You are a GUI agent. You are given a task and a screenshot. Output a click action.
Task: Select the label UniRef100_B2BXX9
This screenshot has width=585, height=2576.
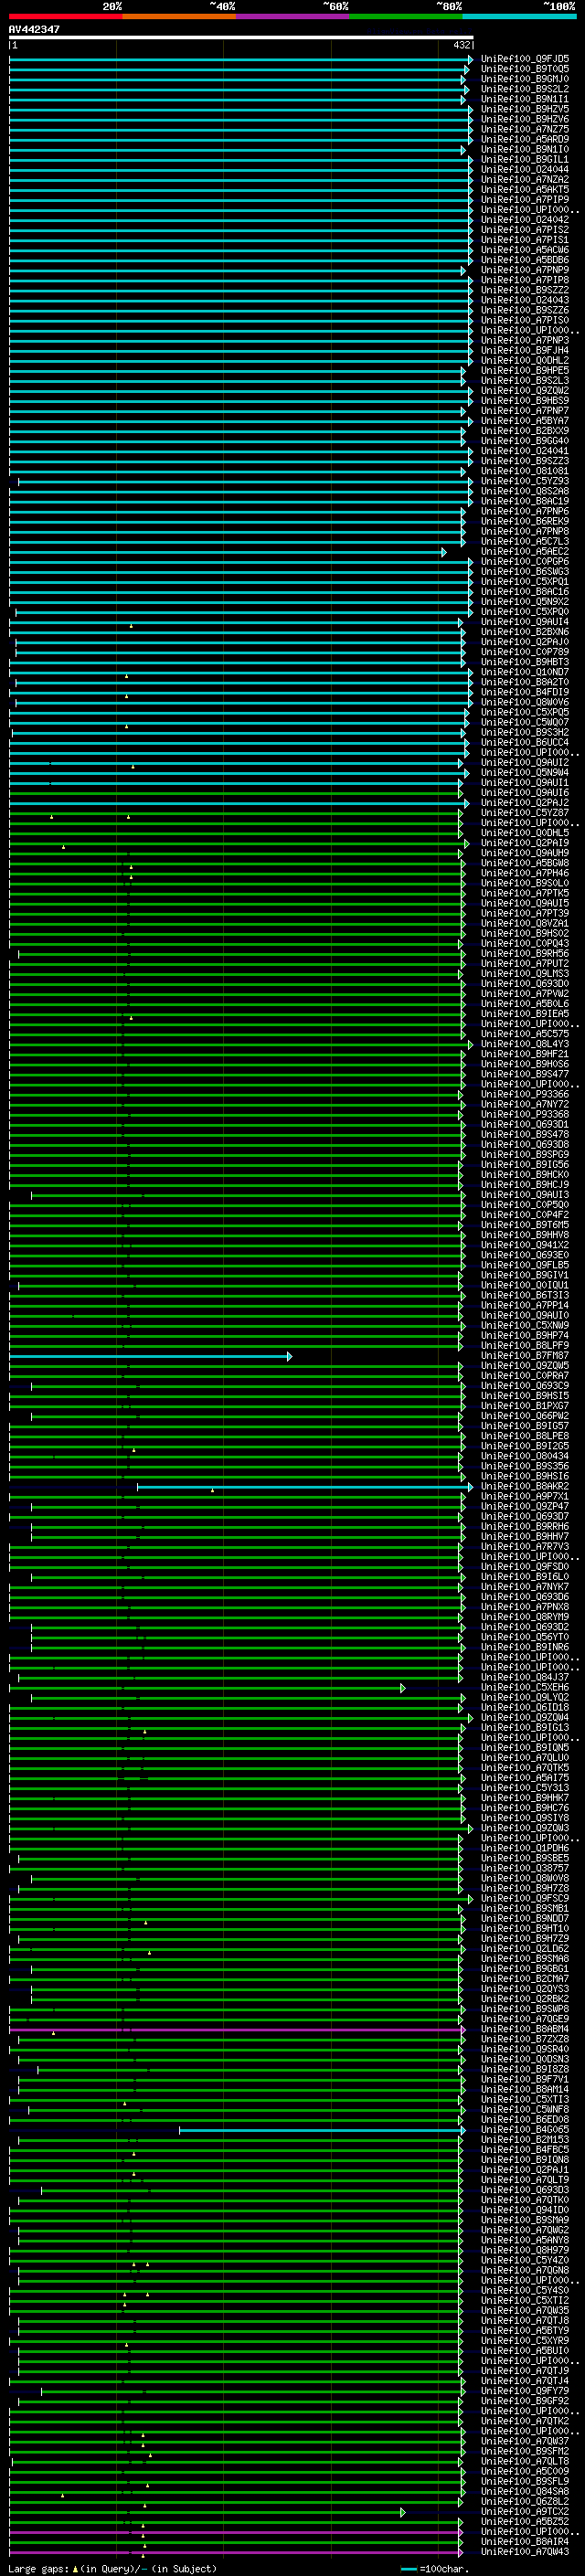click(525, 431)
